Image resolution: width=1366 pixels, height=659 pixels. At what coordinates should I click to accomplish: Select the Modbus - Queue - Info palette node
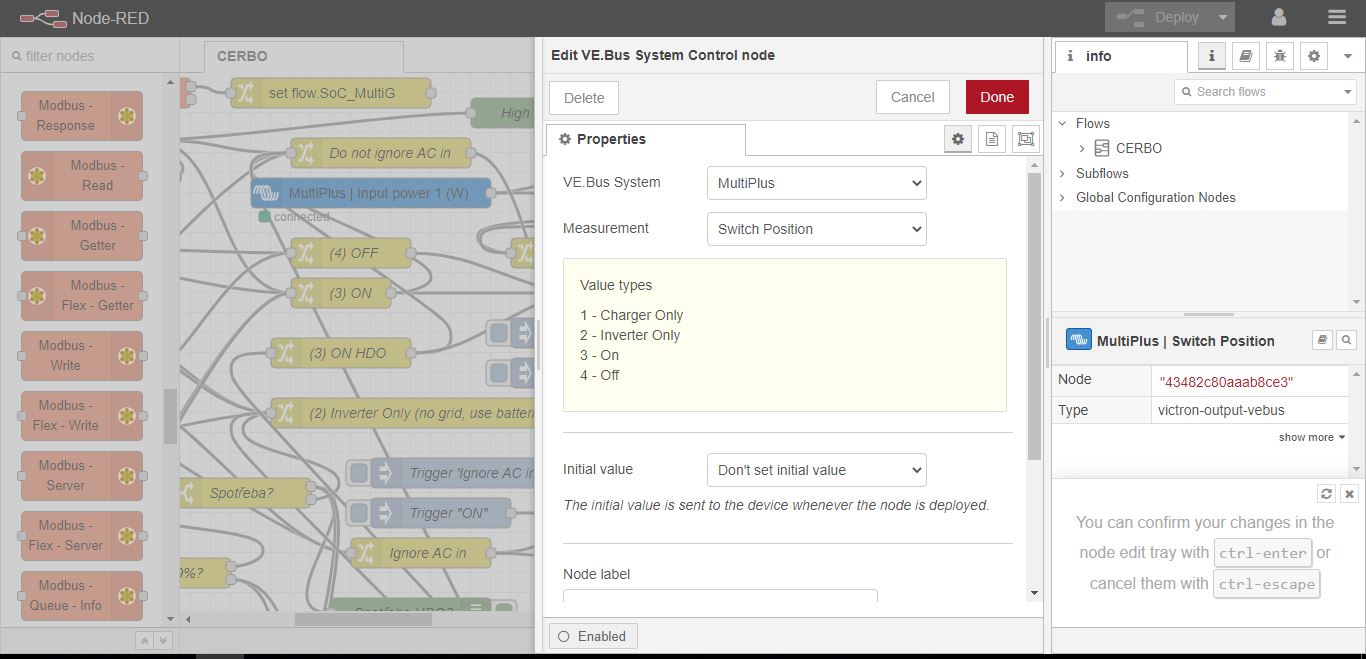pyautogui.click(x=82, y=596)
